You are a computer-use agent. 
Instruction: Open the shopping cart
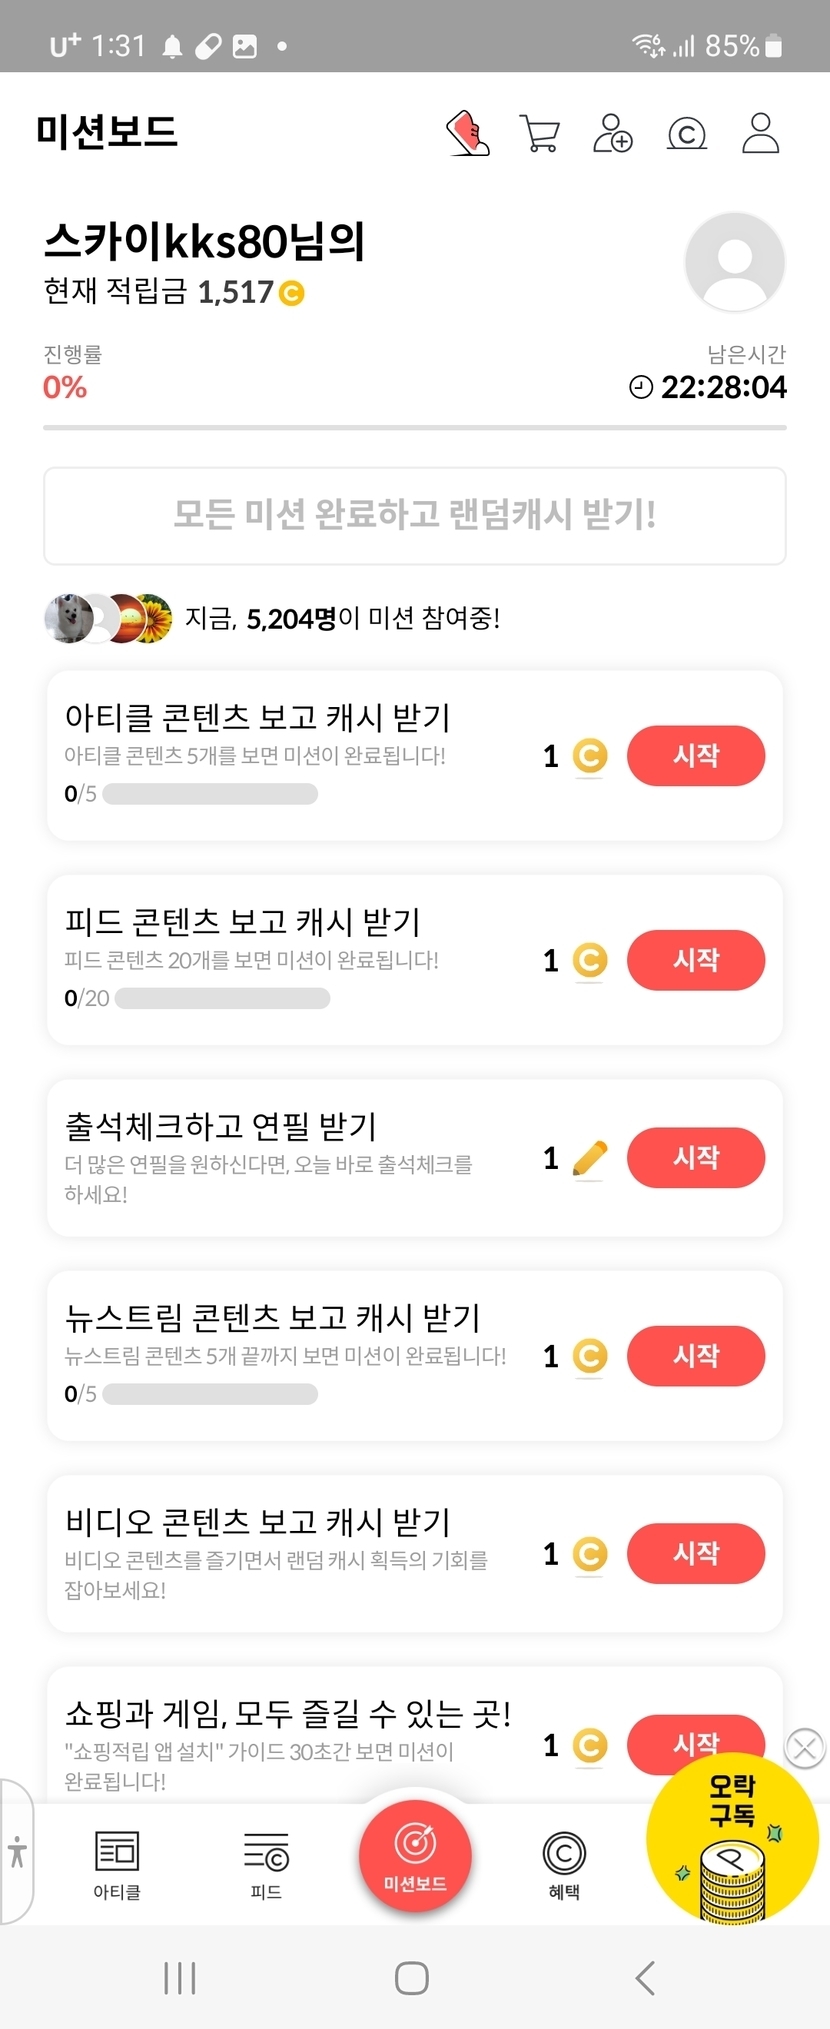pos(540,133)
